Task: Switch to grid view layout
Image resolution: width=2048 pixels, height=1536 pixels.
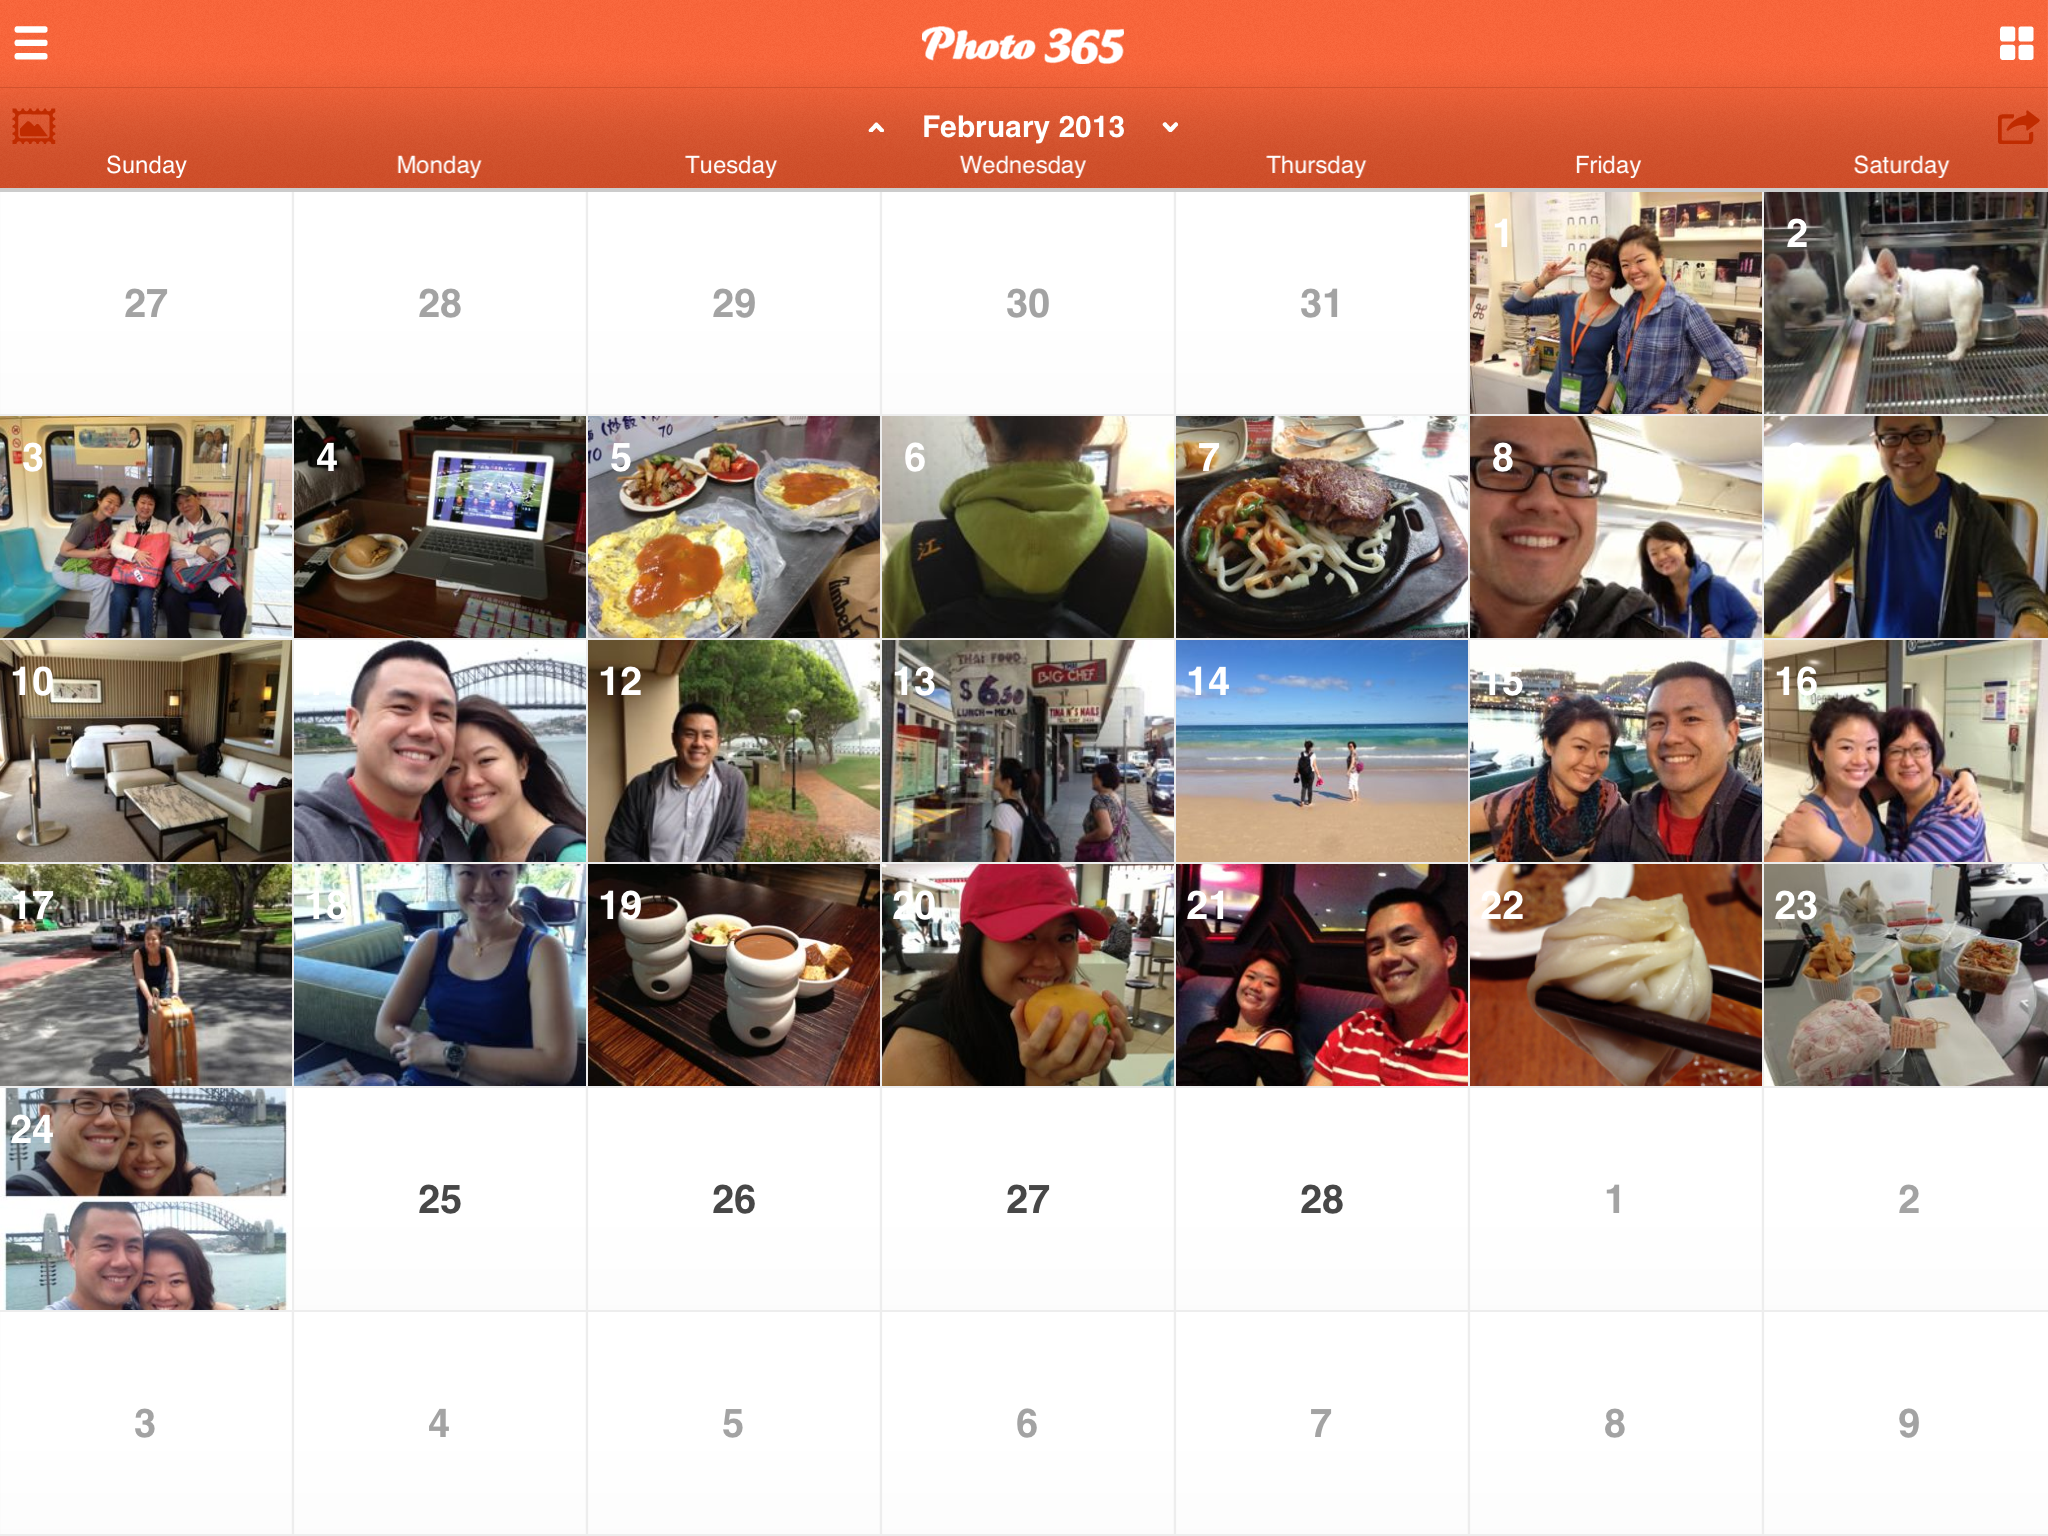Action: [x=2016, y=44]
